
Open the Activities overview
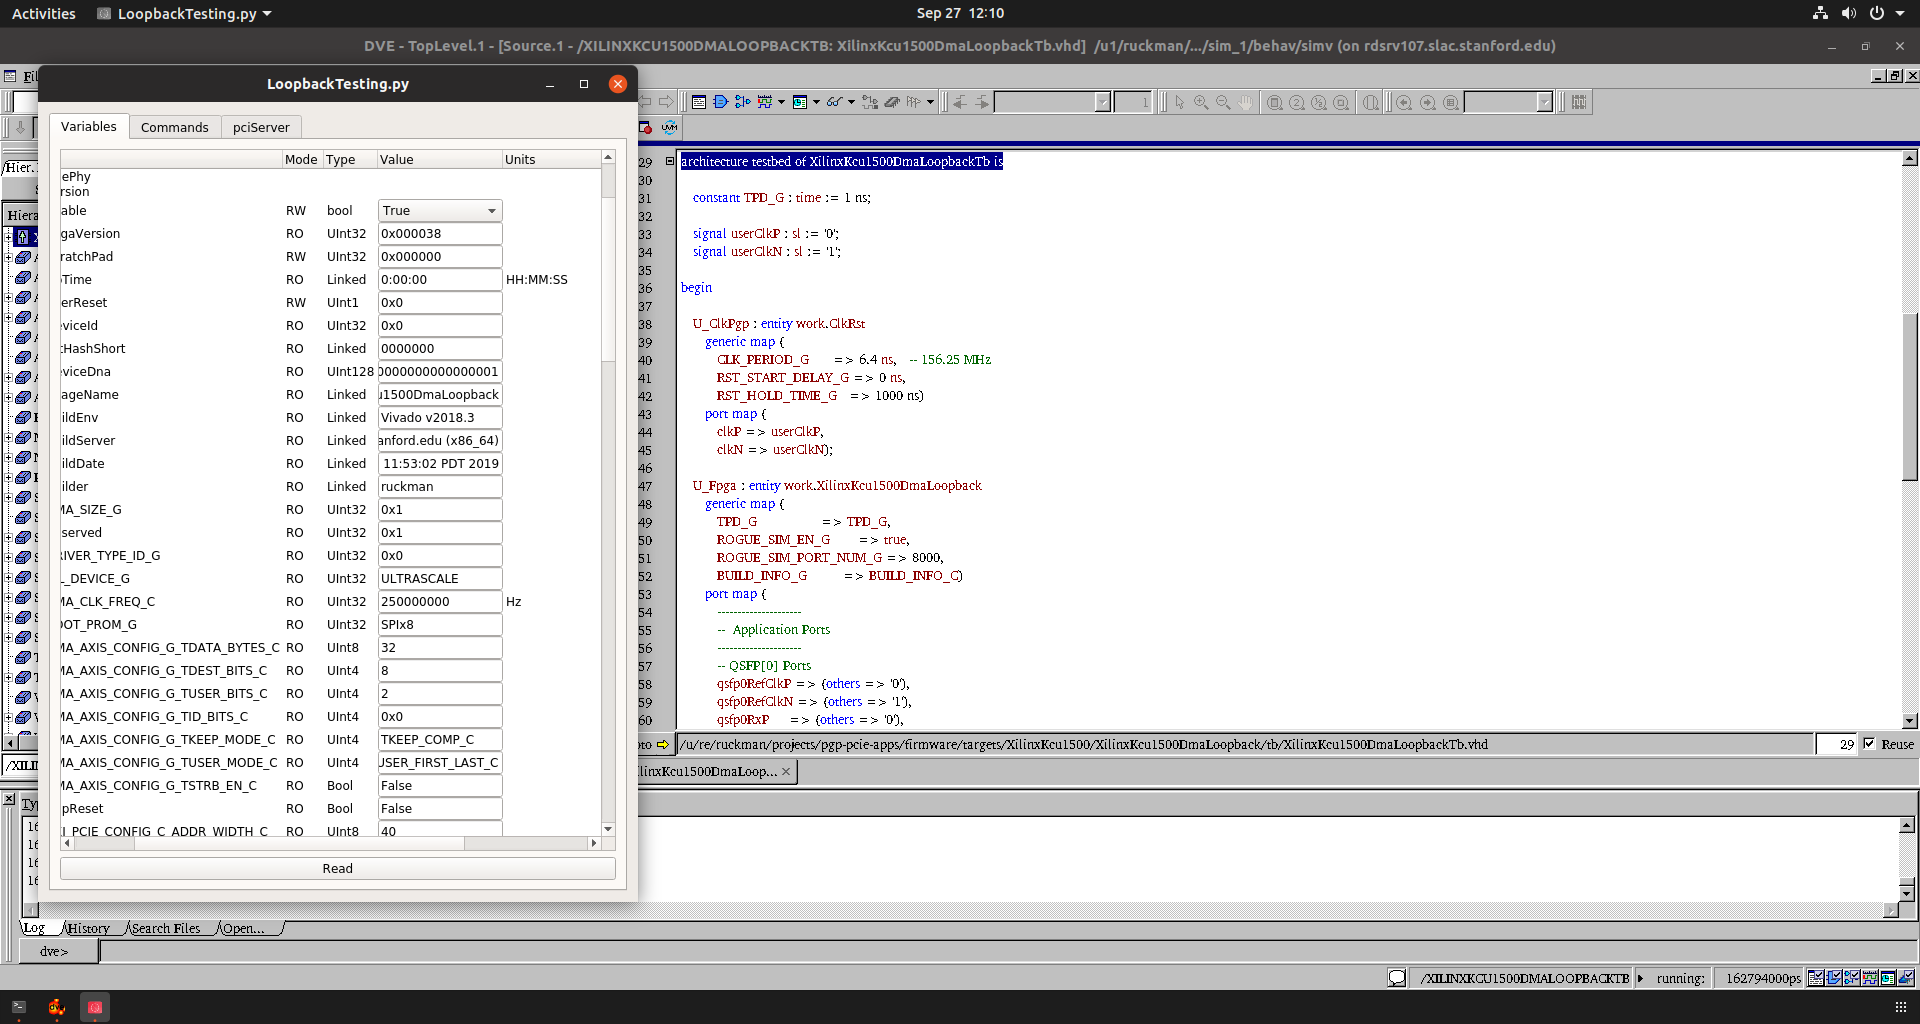point(43,13)
